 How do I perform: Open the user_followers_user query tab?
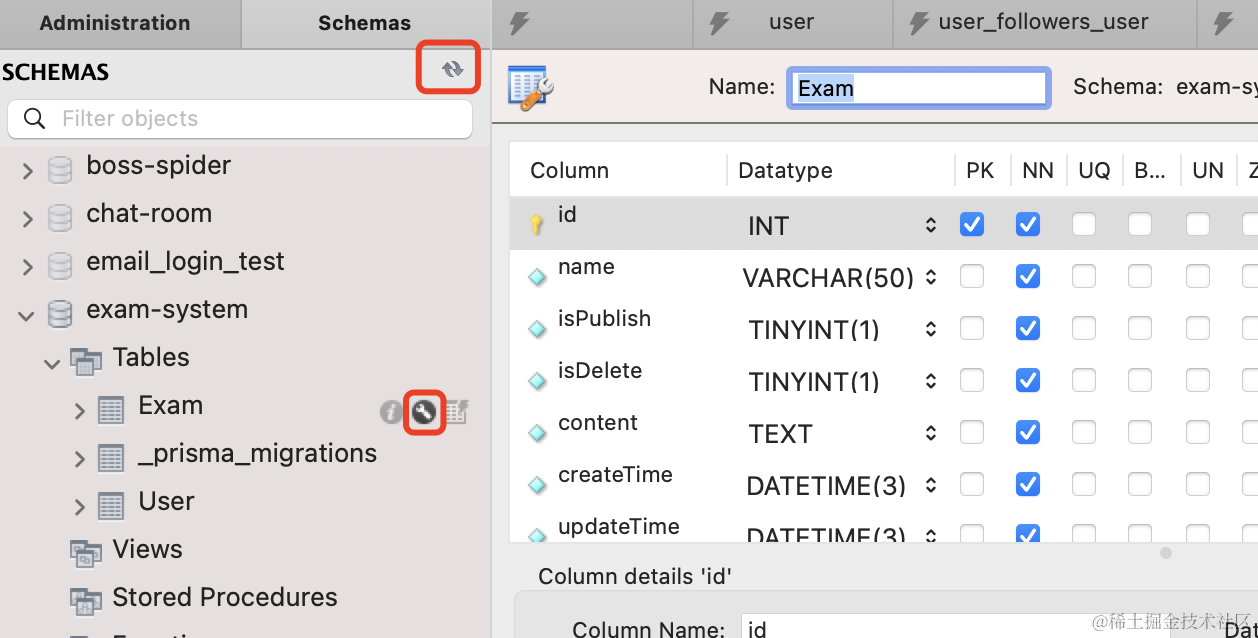pyautogui.click(x=1042, y=23)
